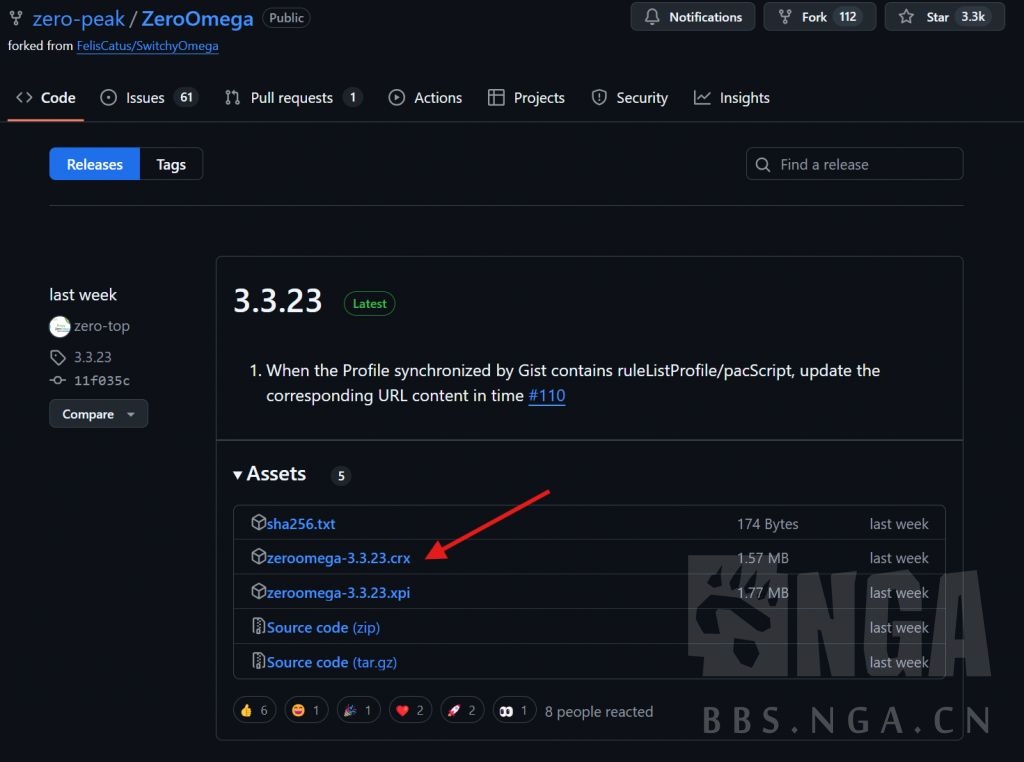Image resolution: width=1024 pixels, height=762 pixels.
Task: Click the rocket reaction emoji
Action: coord(453,711)
